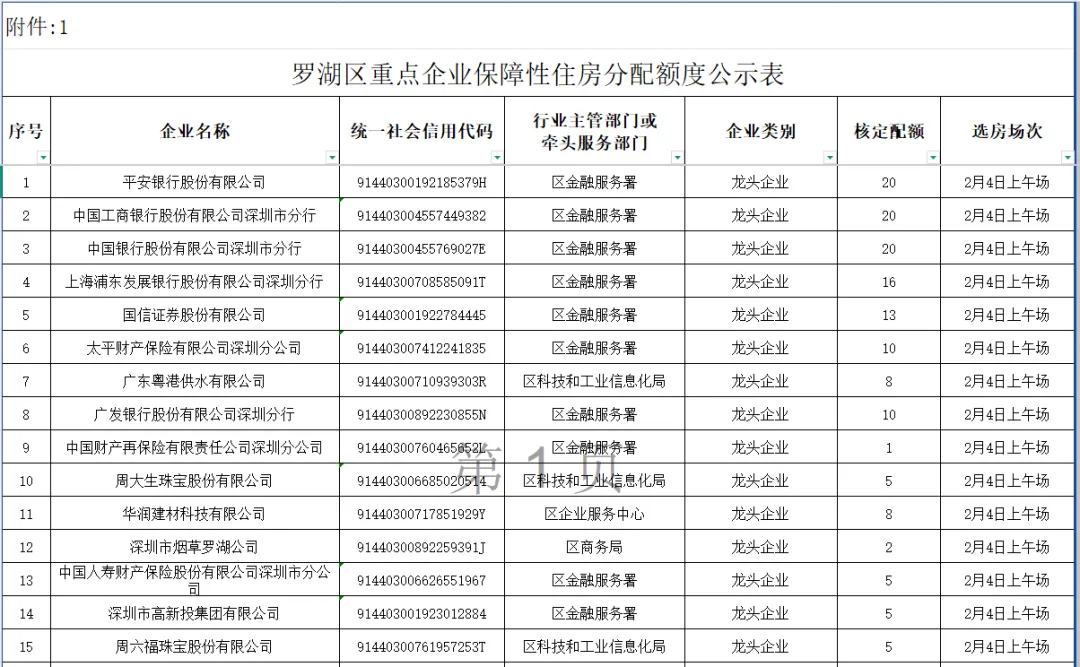Click the 企业类别 header cell
Viewport: 1080px width, 667px height.
[761, 131]
